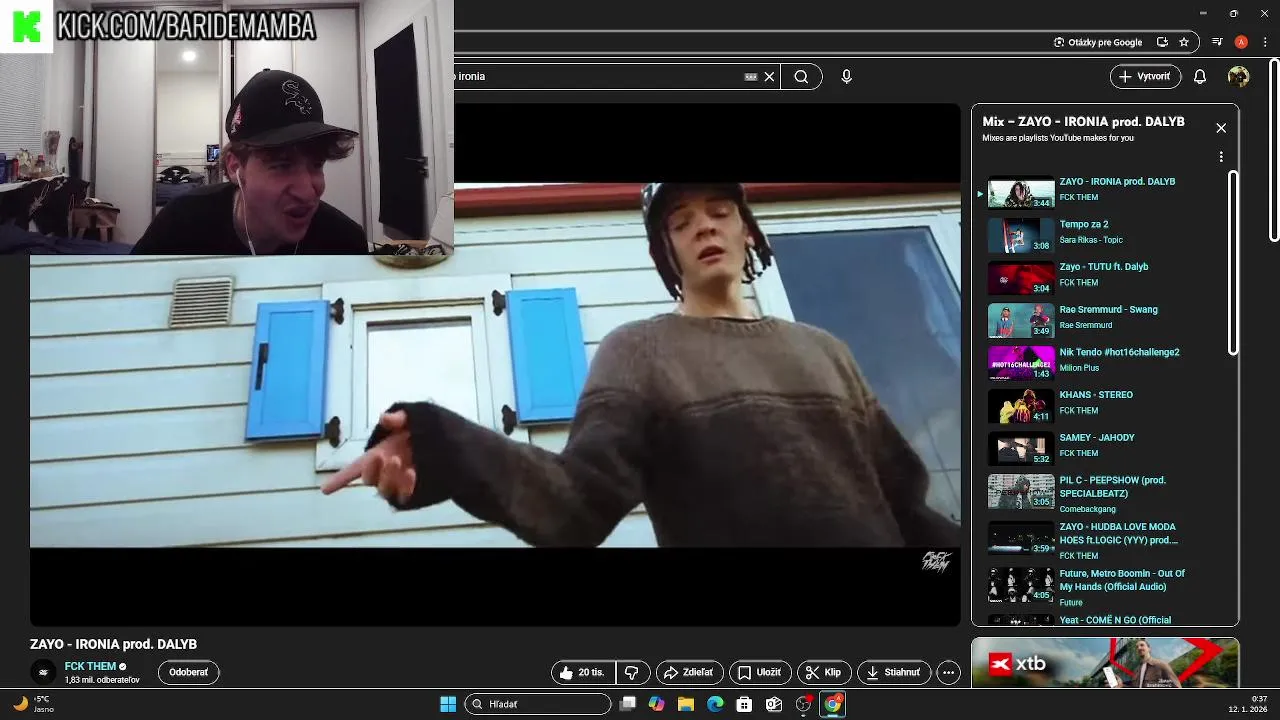Click the Vytvoriť create button
The image size is (1280, 720).
point(1145,76)
